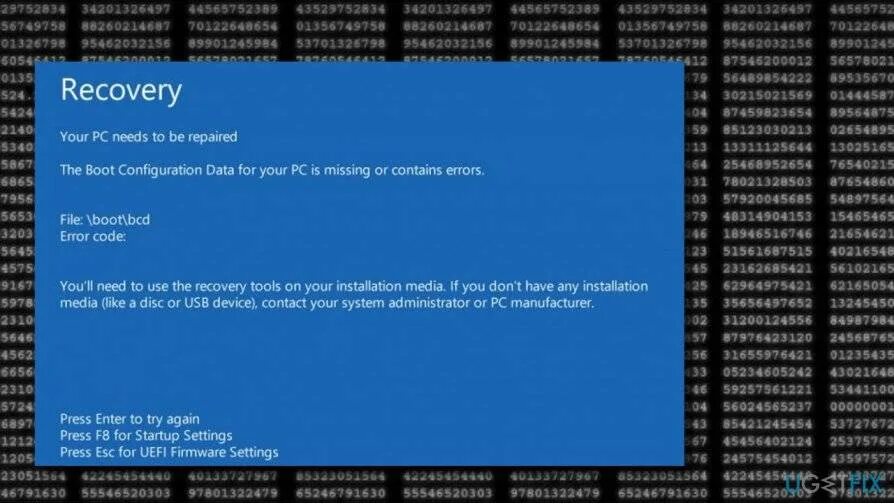The width and height of the screenshot is (894, 504).
Task: Click background number 57920045685
Action: pyautogui.click(x=767, y=199)
